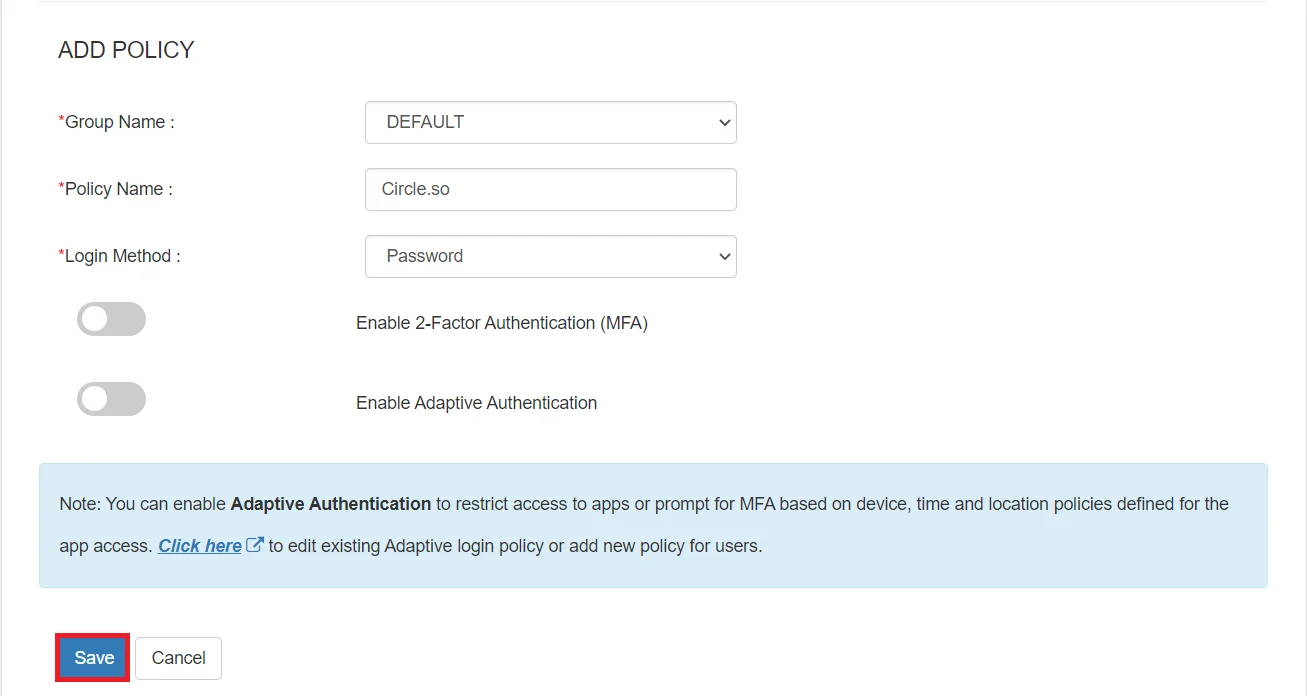This screenshot has height=696, width=1307.
Task: Click Save to add the policy
Action: click(x=92, y=657)
